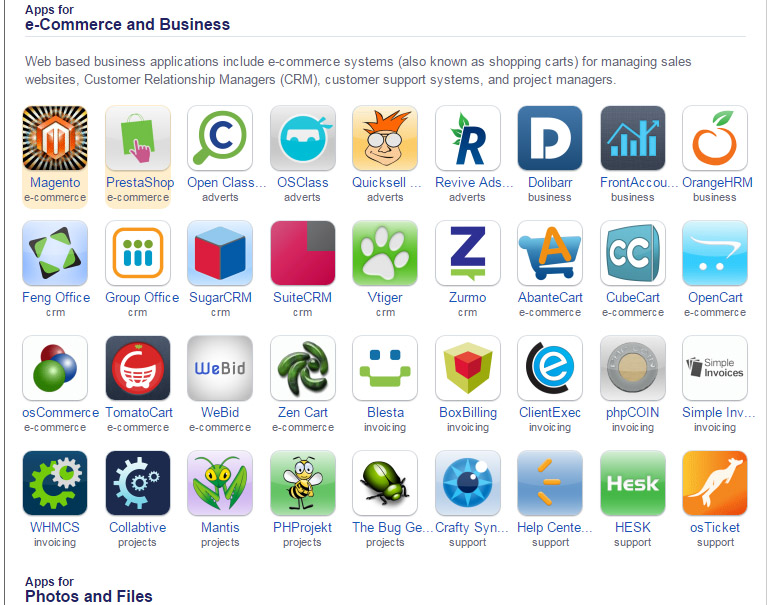Screen dimensions: 771x605
Task: Click the phpCOIN label link
Action: point(632,413)
